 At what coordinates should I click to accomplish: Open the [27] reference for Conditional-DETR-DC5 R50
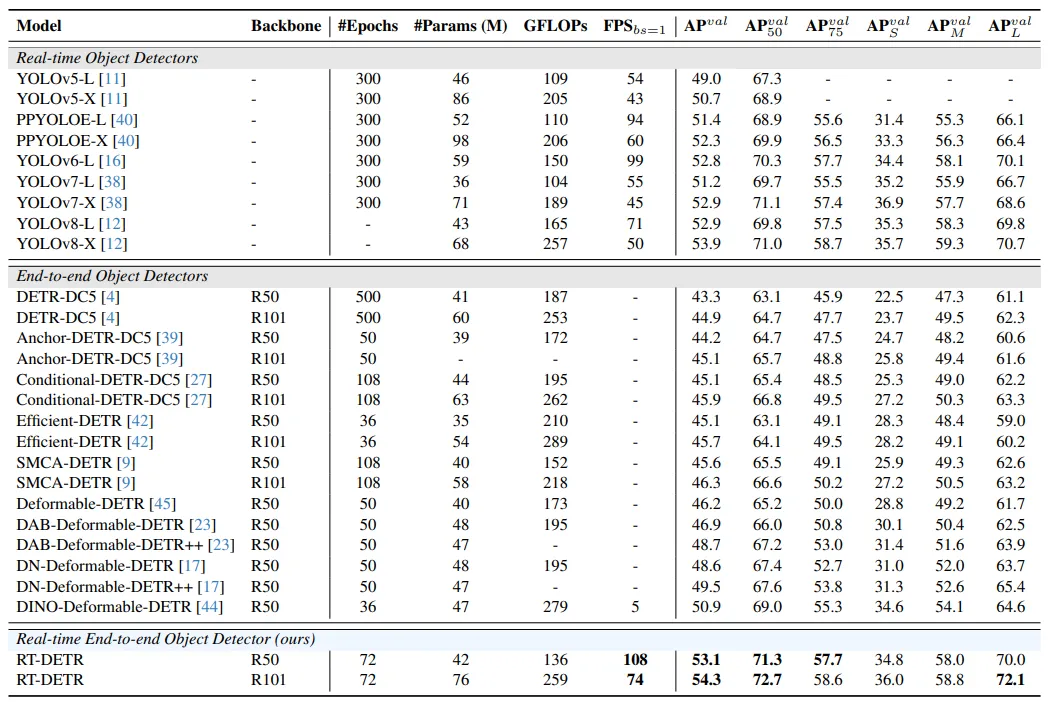[x=199, y=380]
